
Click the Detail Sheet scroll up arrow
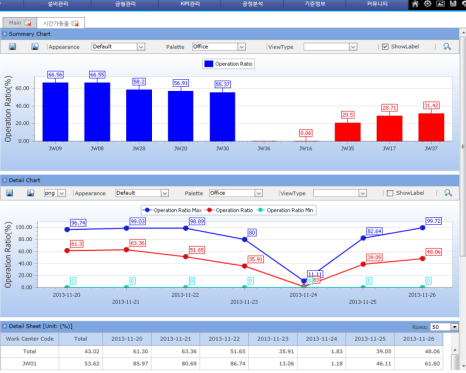pos(455,350)
